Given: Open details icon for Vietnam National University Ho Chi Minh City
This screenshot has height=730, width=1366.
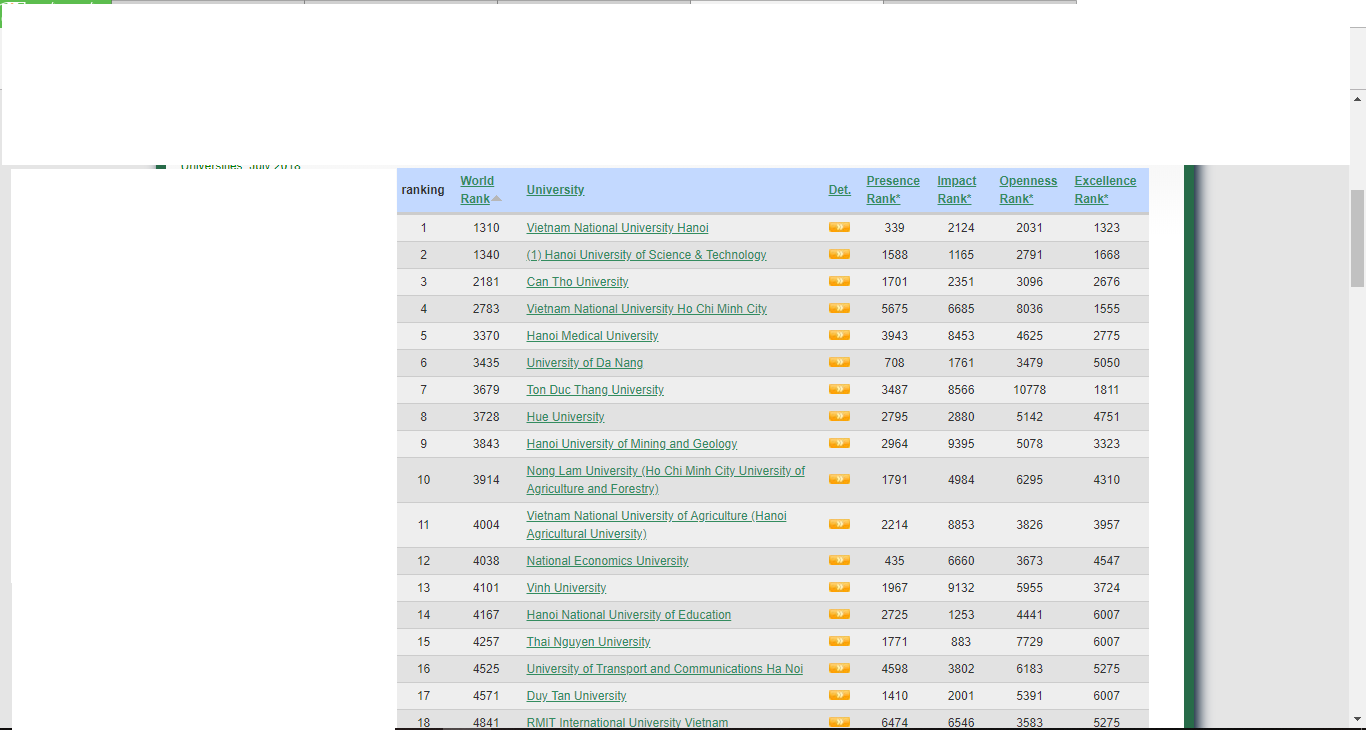Looking at the screenshot, I should pyautogui.click(x=839, y=308).
